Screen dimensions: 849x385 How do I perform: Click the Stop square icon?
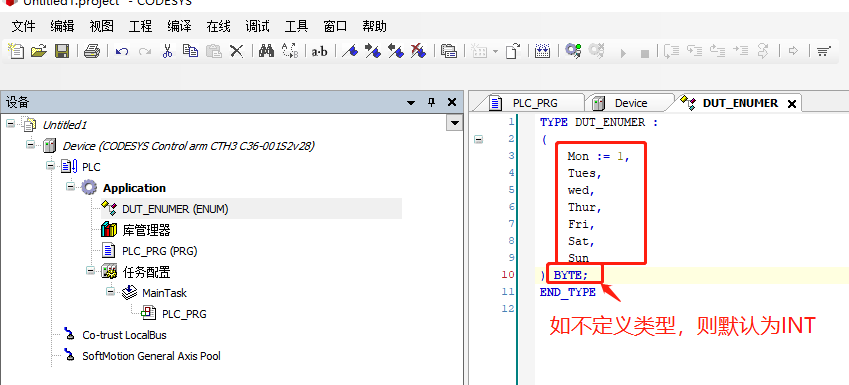point(644,53)
